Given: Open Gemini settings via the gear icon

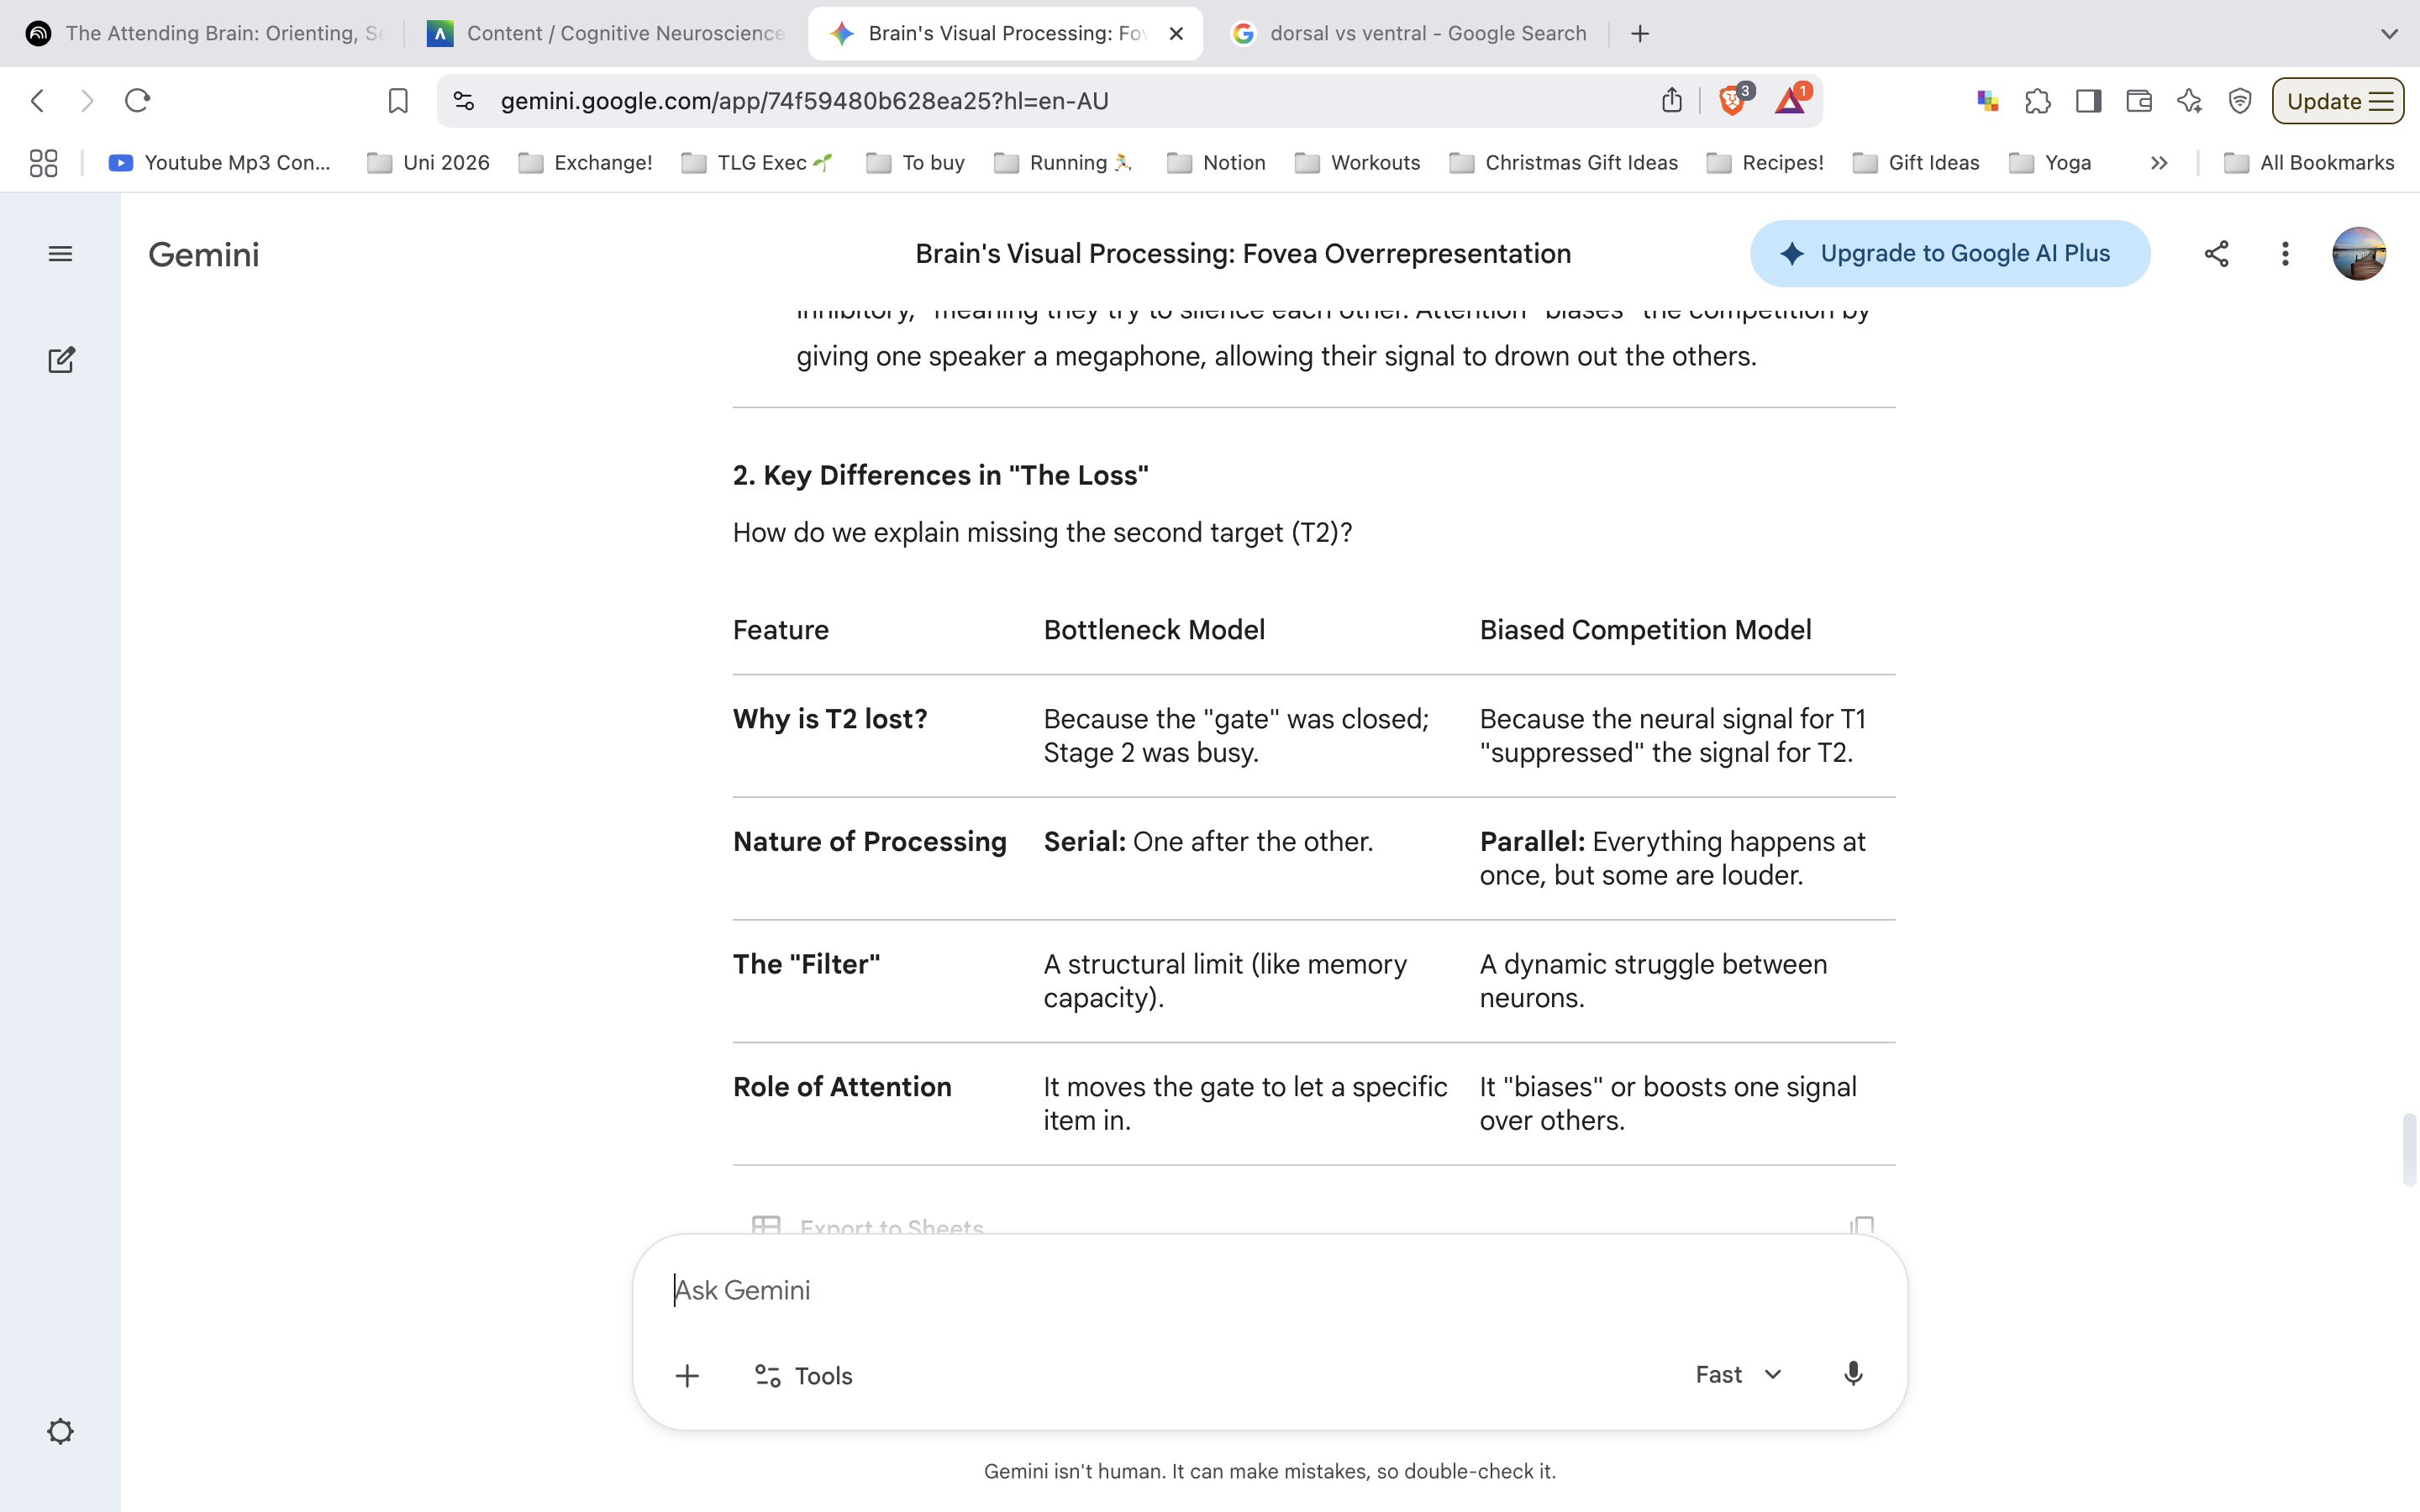Looking at the screenshot, I should click(x=60, y=1431).
